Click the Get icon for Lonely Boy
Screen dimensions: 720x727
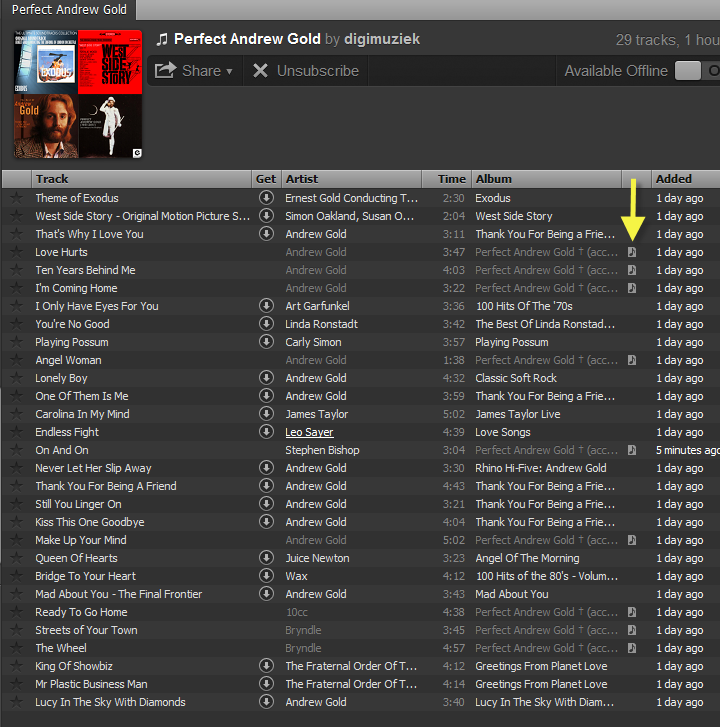(266, 378)
